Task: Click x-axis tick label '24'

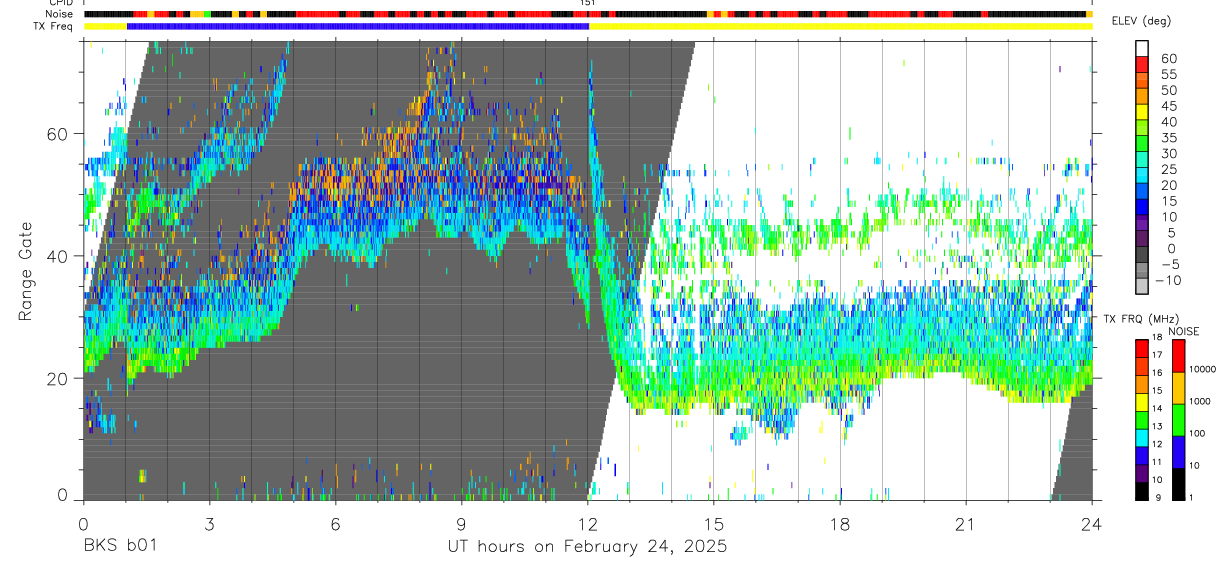Action: tap(1092, 523)
